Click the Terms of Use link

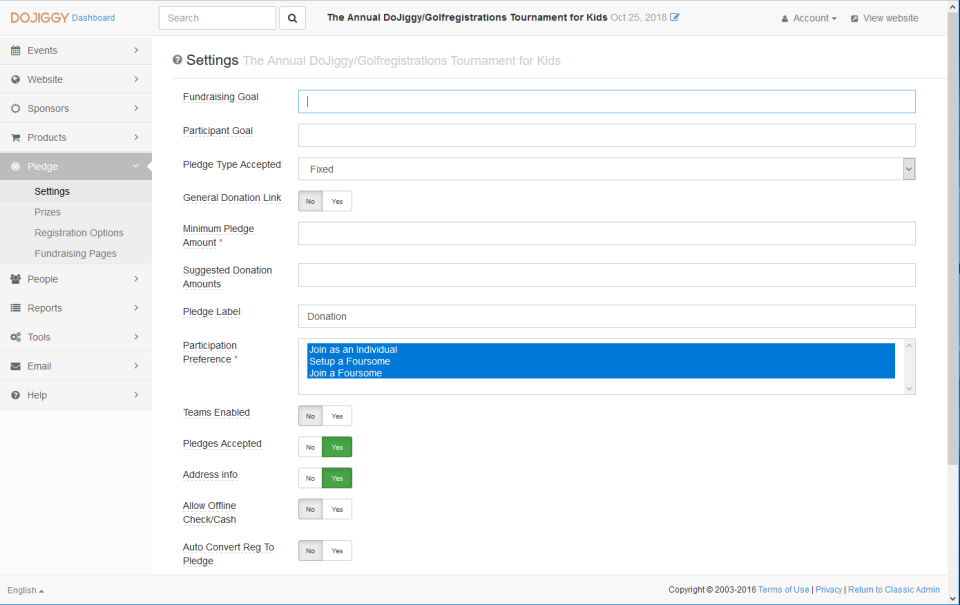click(784, 590)
